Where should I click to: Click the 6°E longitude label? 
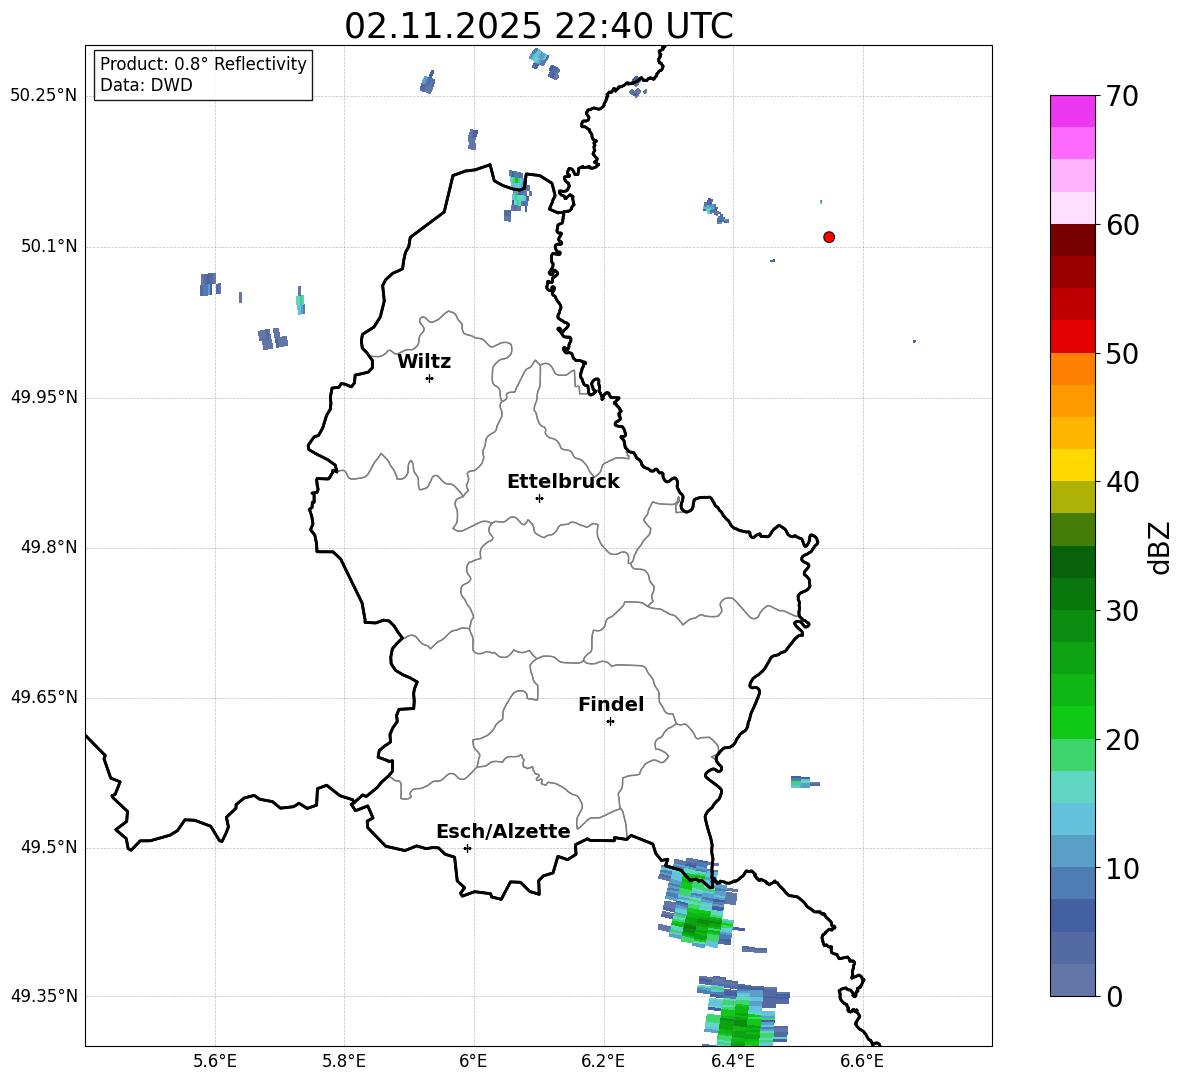pyautogui.click(x=473, y=1061)
